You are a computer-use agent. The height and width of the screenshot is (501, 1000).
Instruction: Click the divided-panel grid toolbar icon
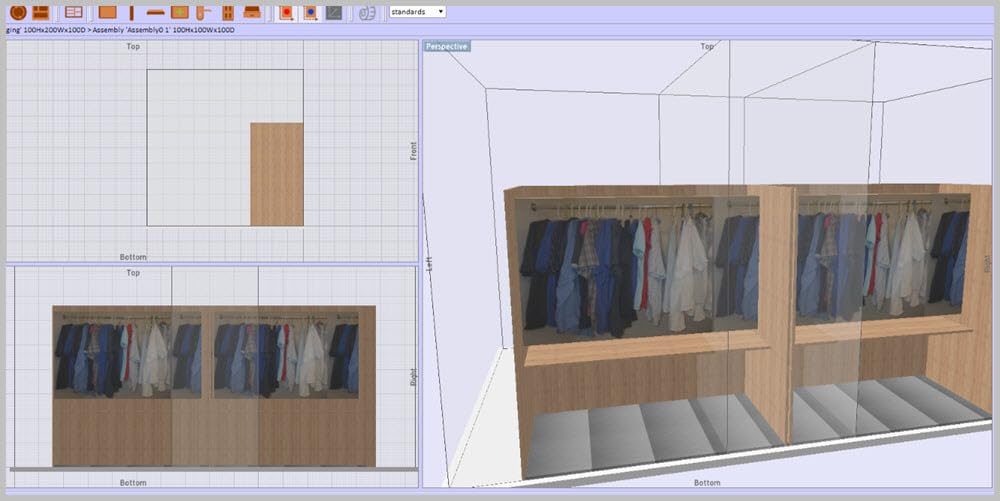tap(73, 12)
